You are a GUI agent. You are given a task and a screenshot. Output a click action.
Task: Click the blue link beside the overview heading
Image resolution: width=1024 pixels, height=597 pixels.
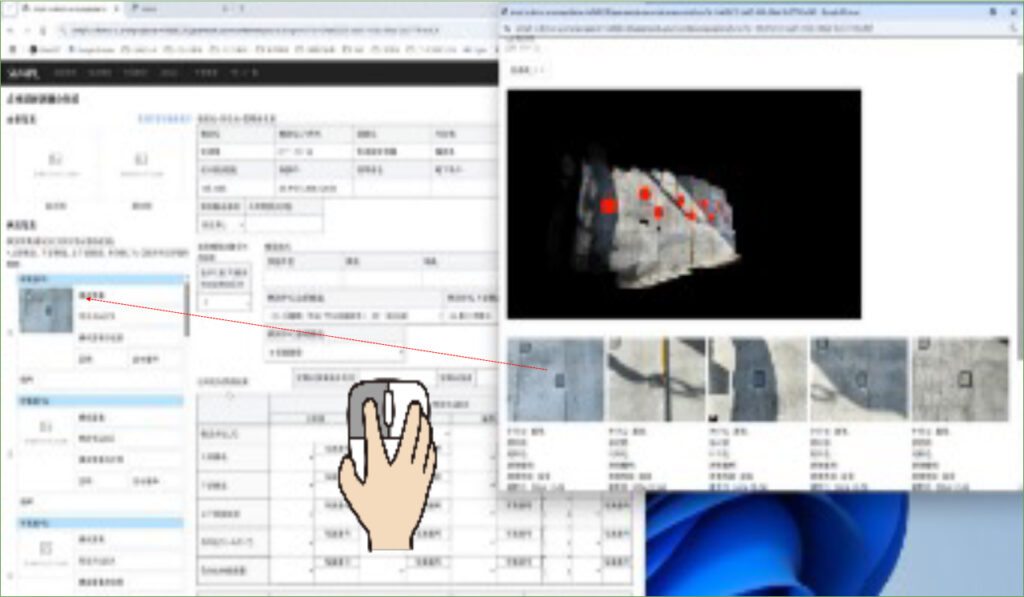coord(162,118)
